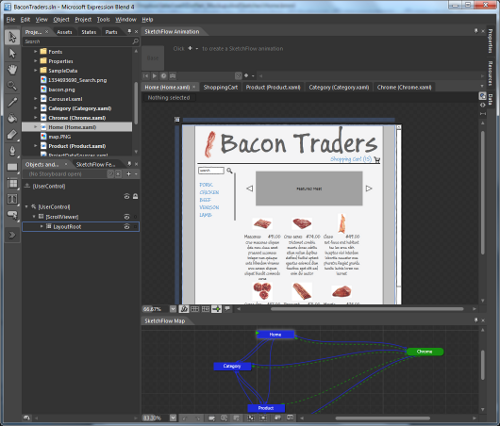Toggle visibility of LayoutRoot element
Viewport: 500px width, 426px height.
pyautogui.click(x=127, y=227)
